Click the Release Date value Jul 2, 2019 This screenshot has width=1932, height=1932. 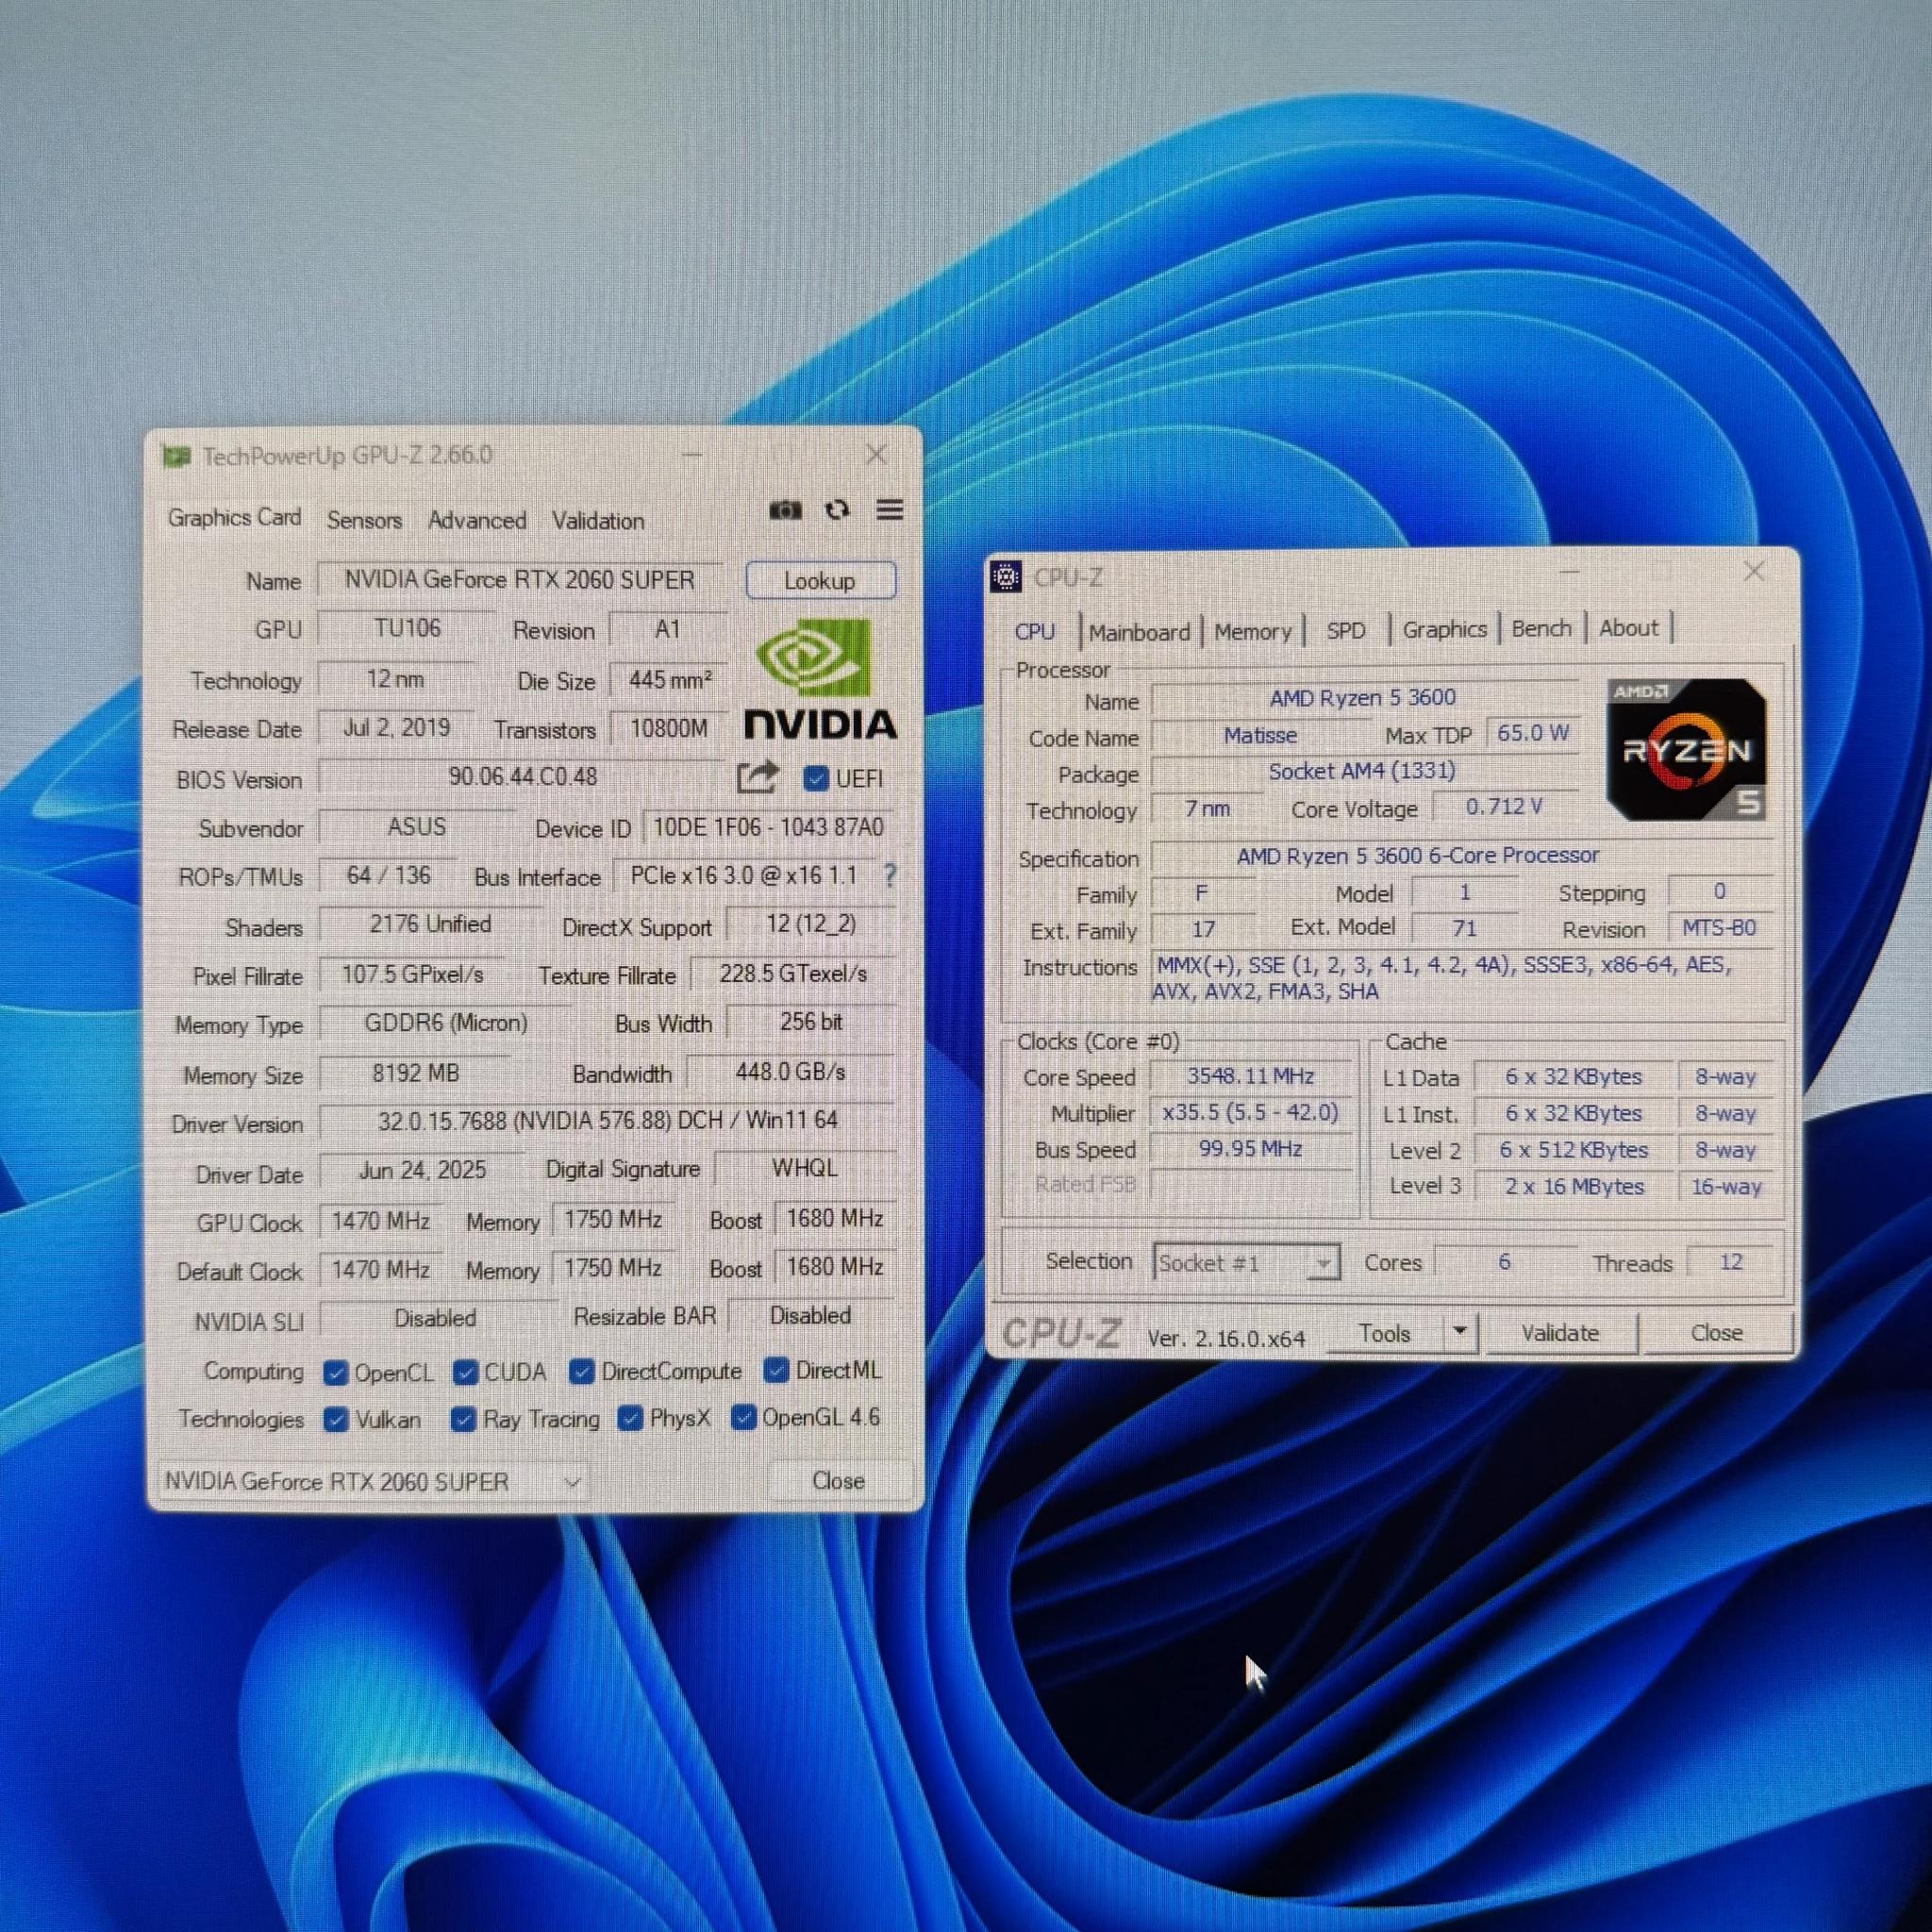tap(396, 728)
